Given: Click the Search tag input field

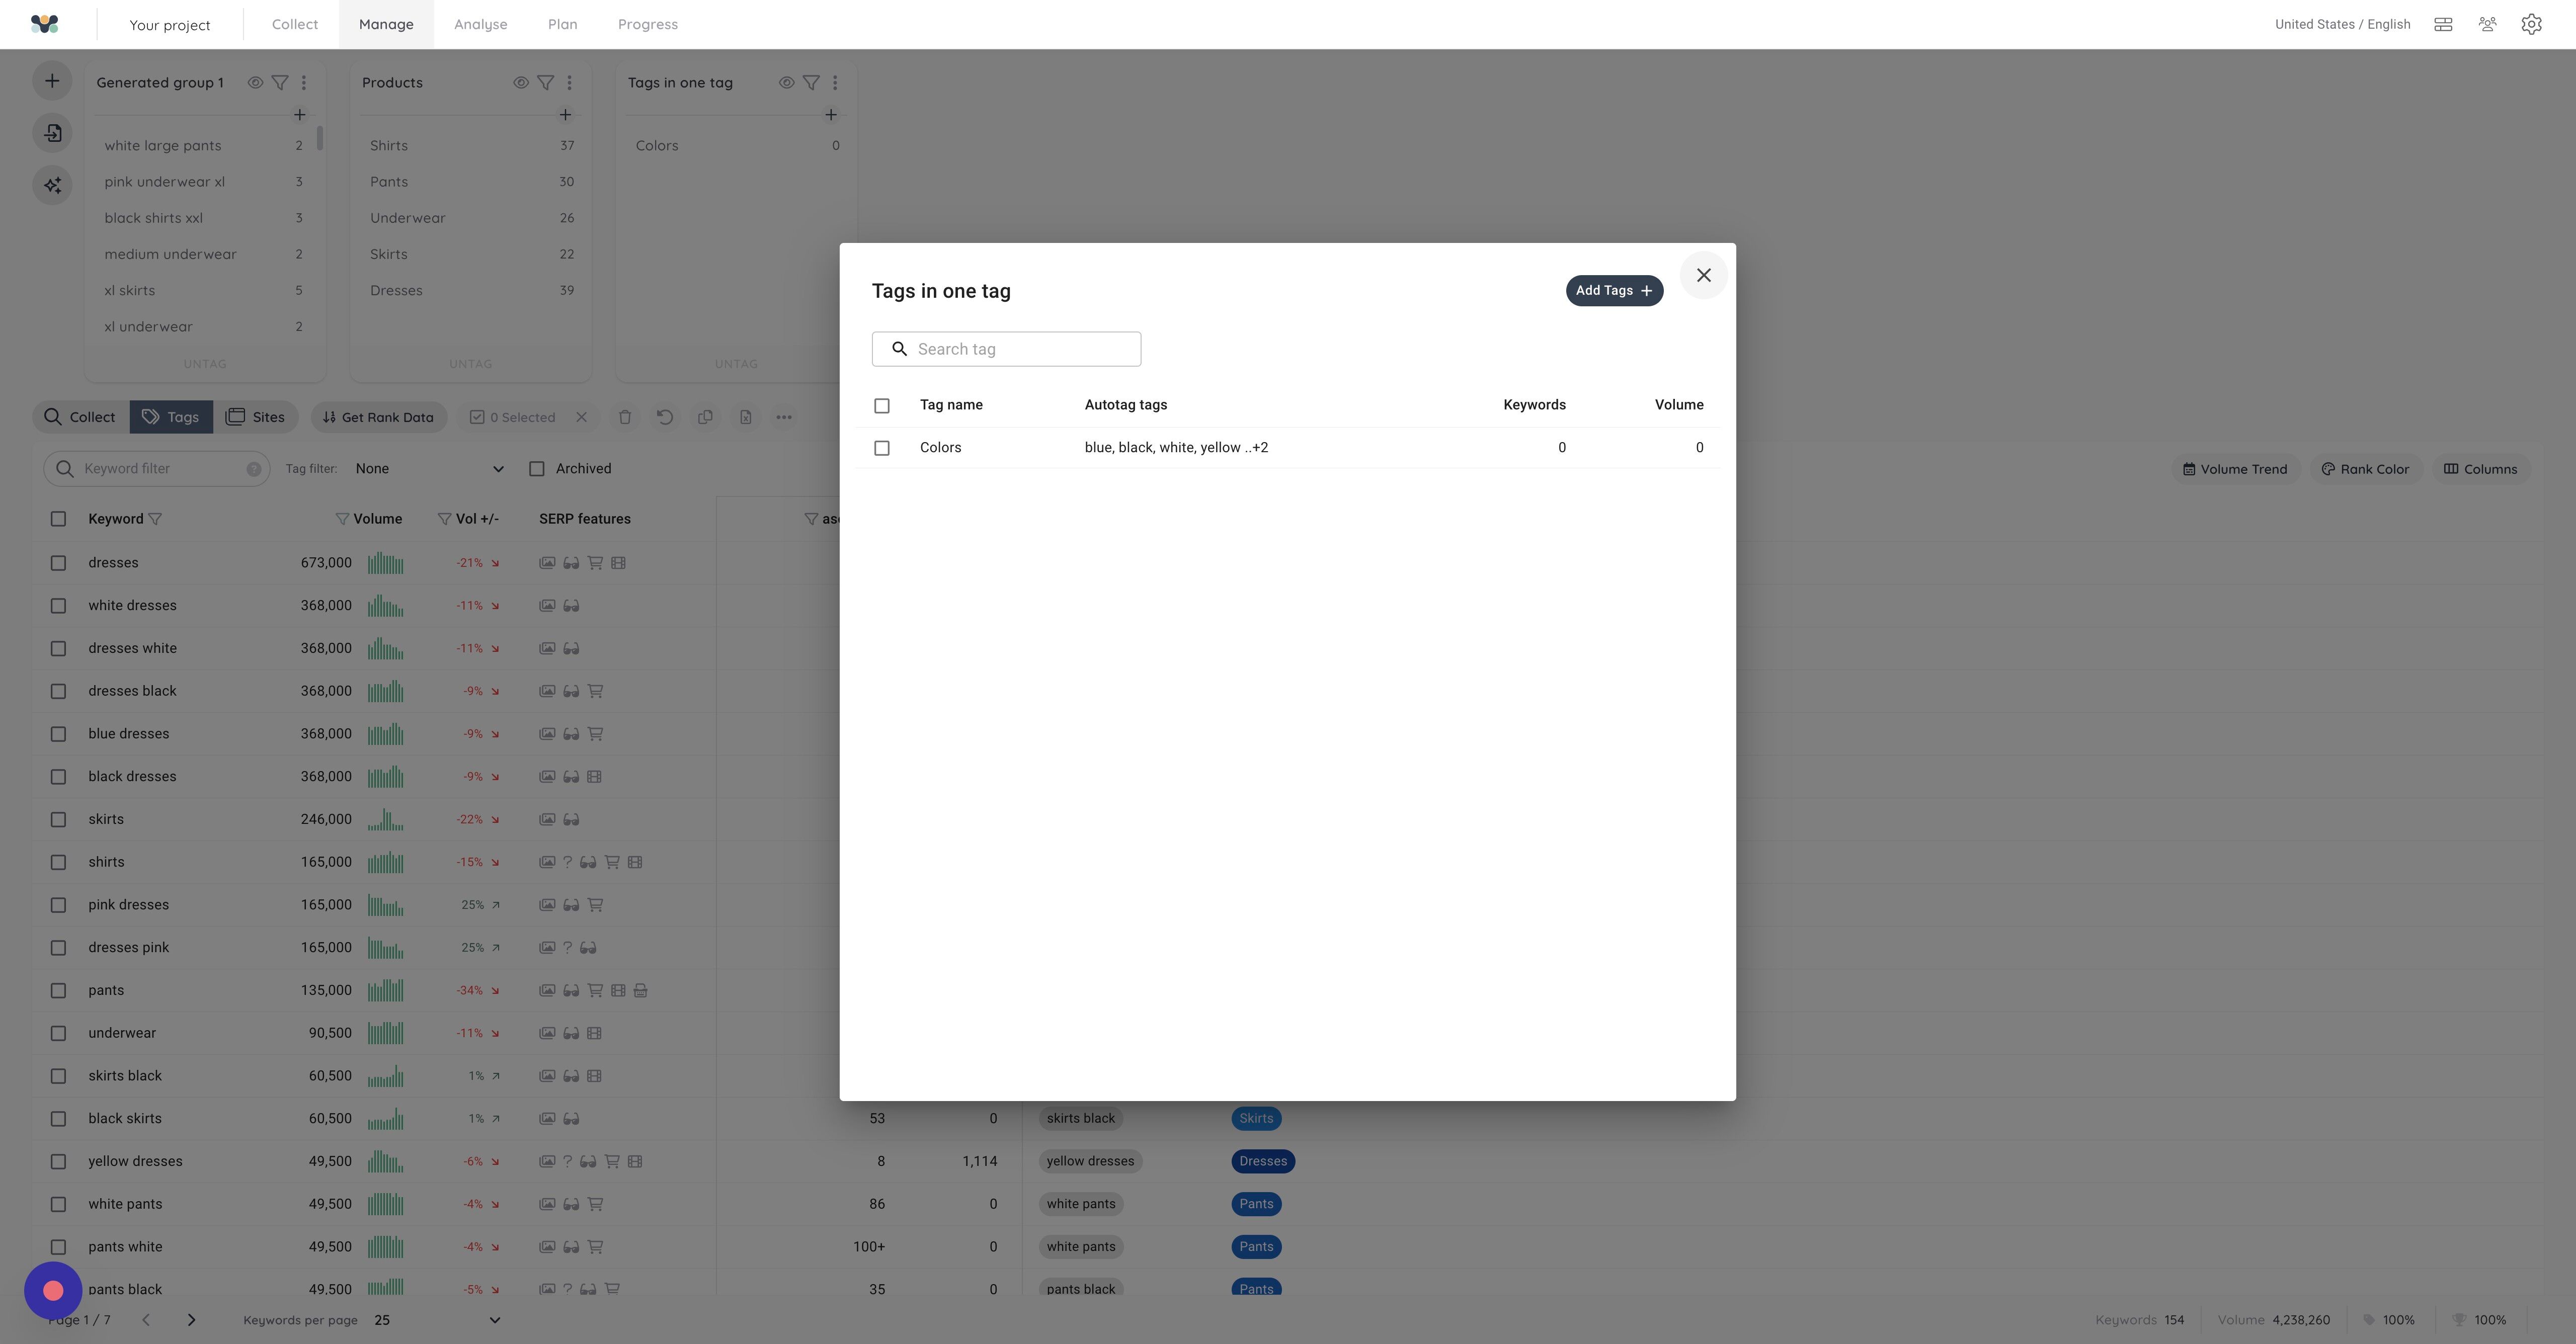Looking at the screenshot, I should [1006, 349].
